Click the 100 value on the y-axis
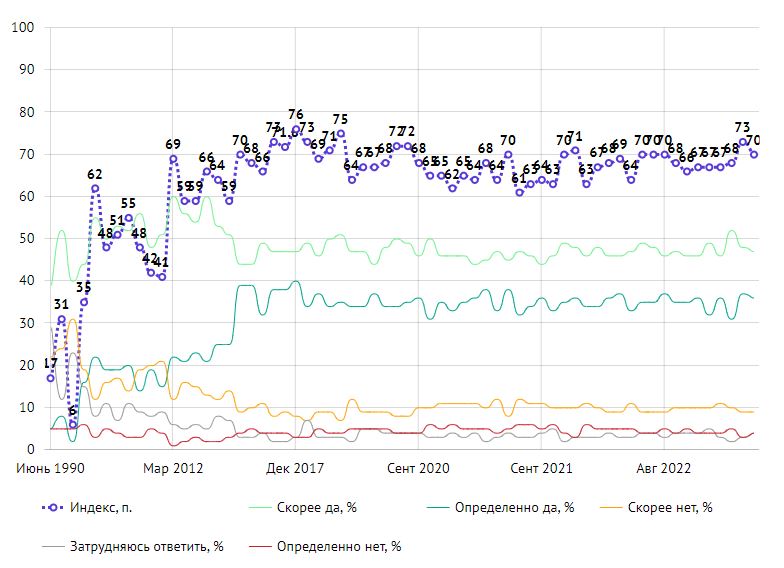Image resolution: width=784 pixels, height=568 pixels. 22,27
